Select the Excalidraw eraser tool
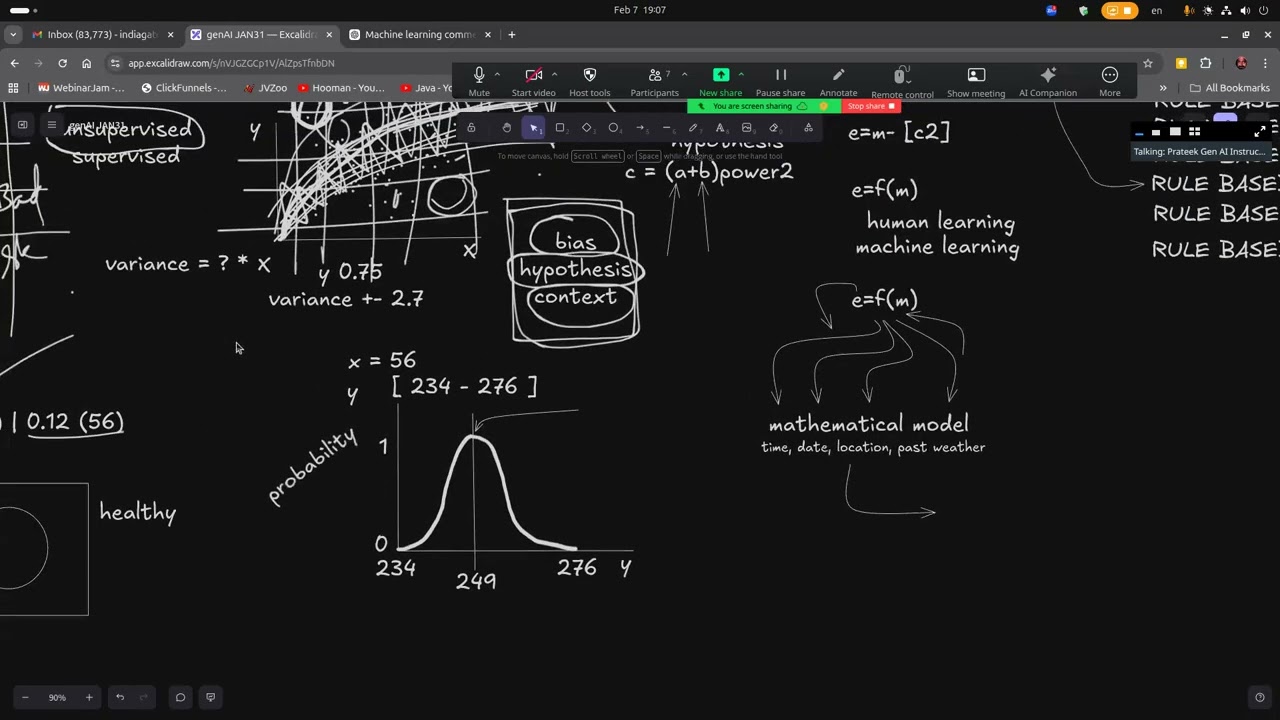Image resolution: width=1280 pixels, height=720 pixels. click(x=773, y=128)
